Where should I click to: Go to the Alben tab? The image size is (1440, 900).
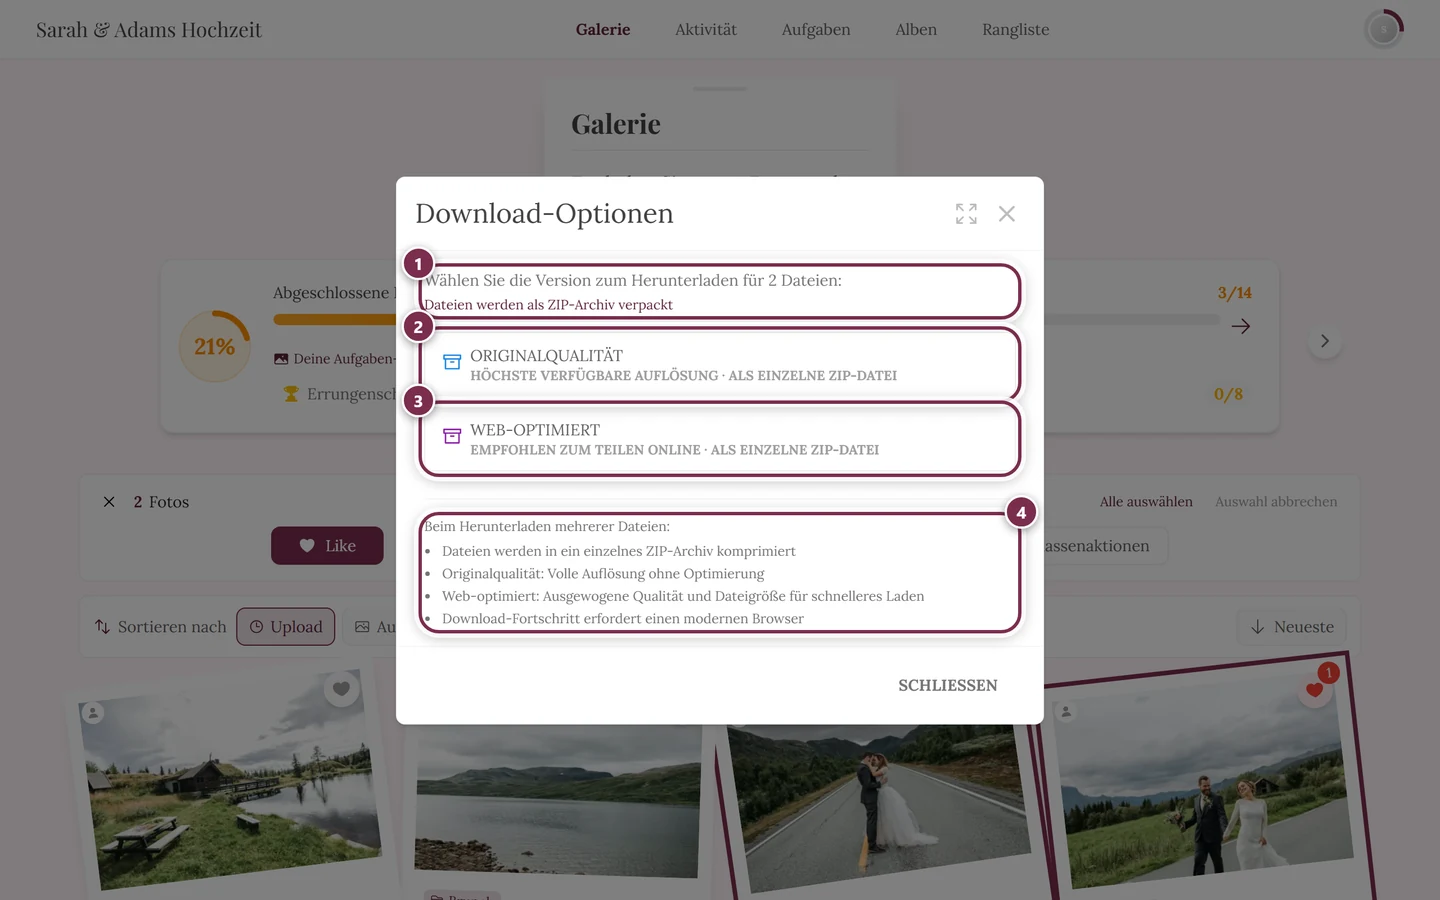point(916,30)
